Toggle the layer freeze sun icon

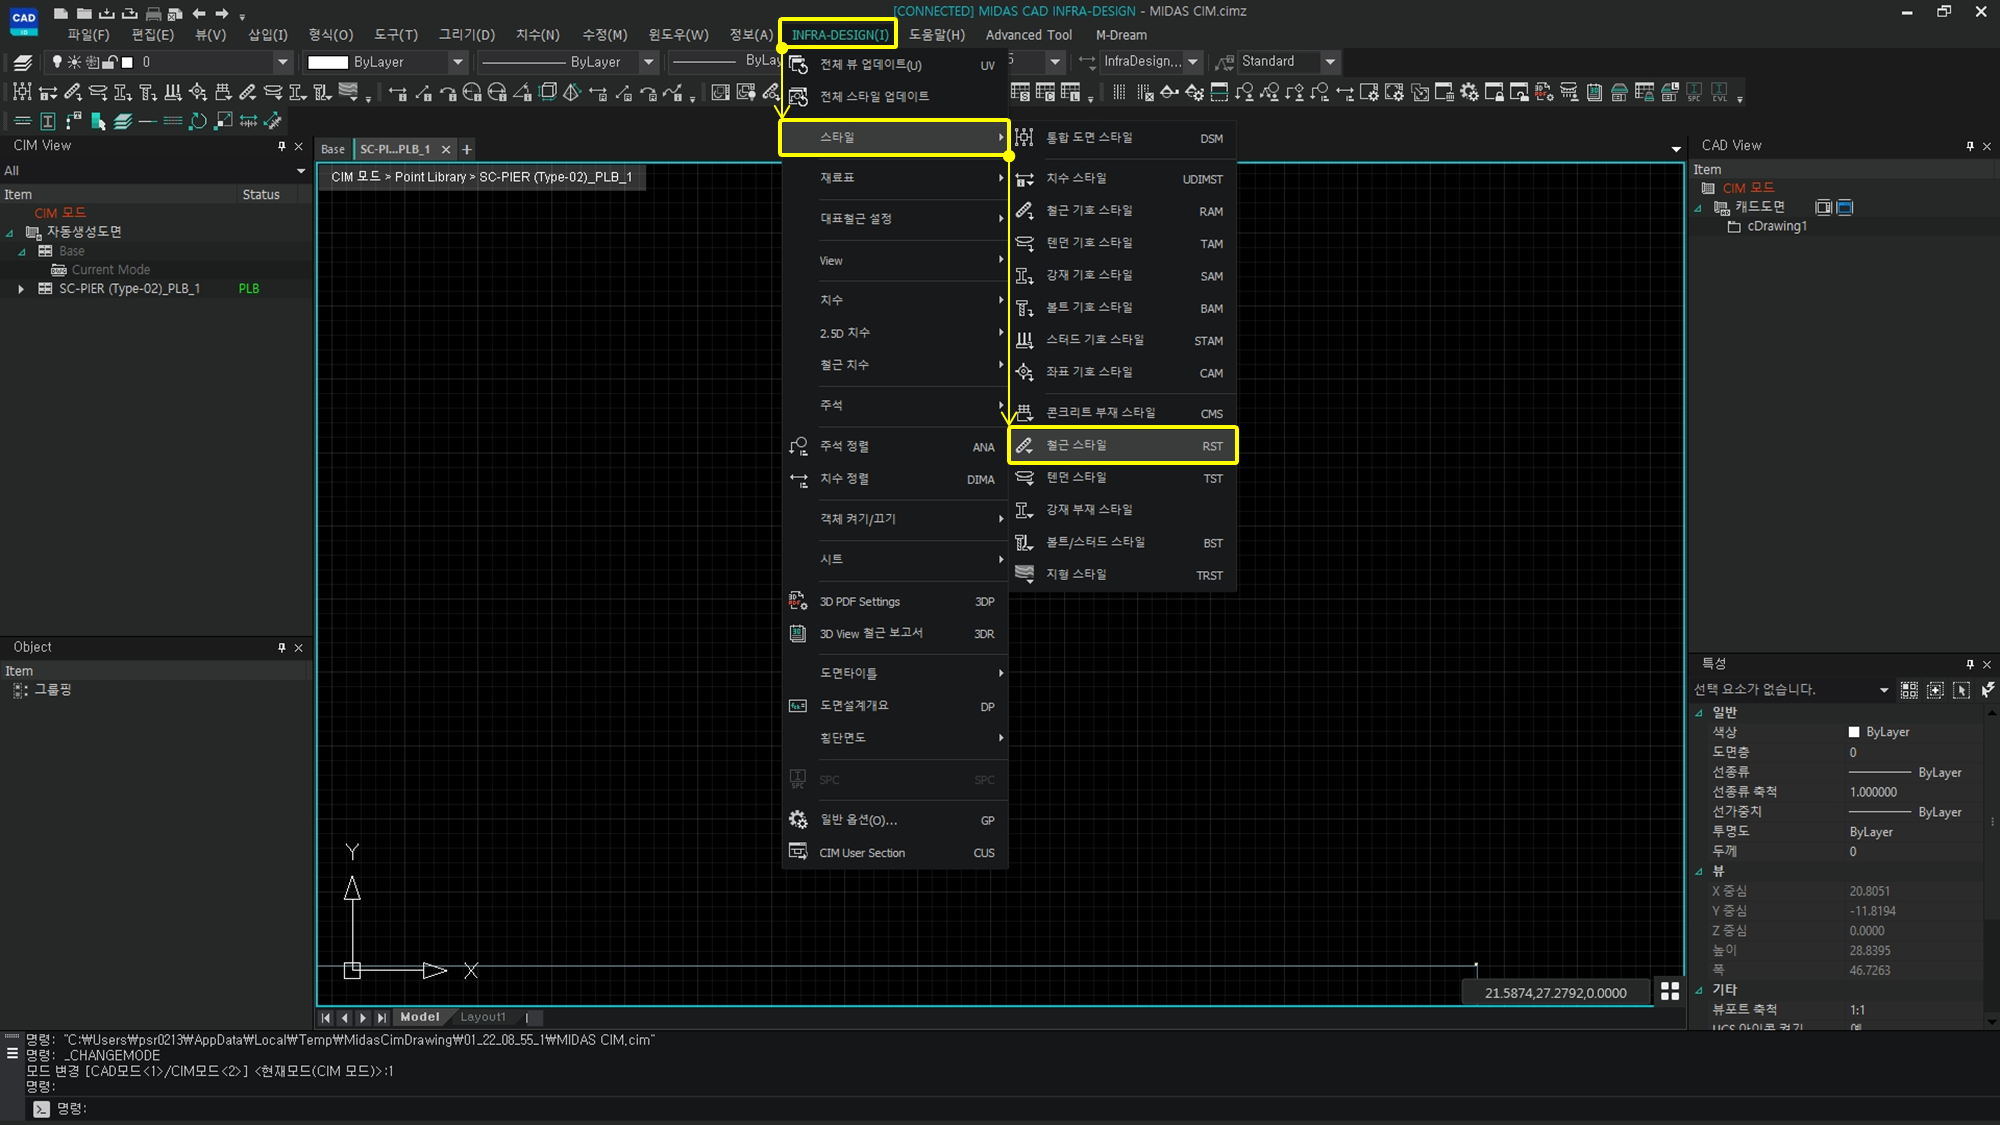pyautogui.click(x=74, y=62)
